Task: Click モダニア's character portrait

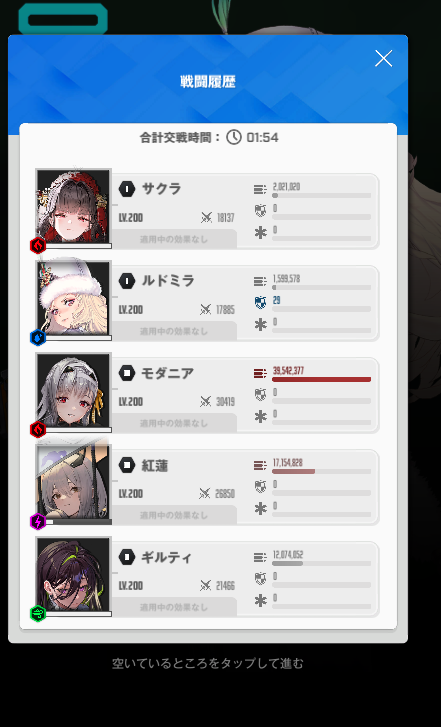Action: click(x=74, y=390)
